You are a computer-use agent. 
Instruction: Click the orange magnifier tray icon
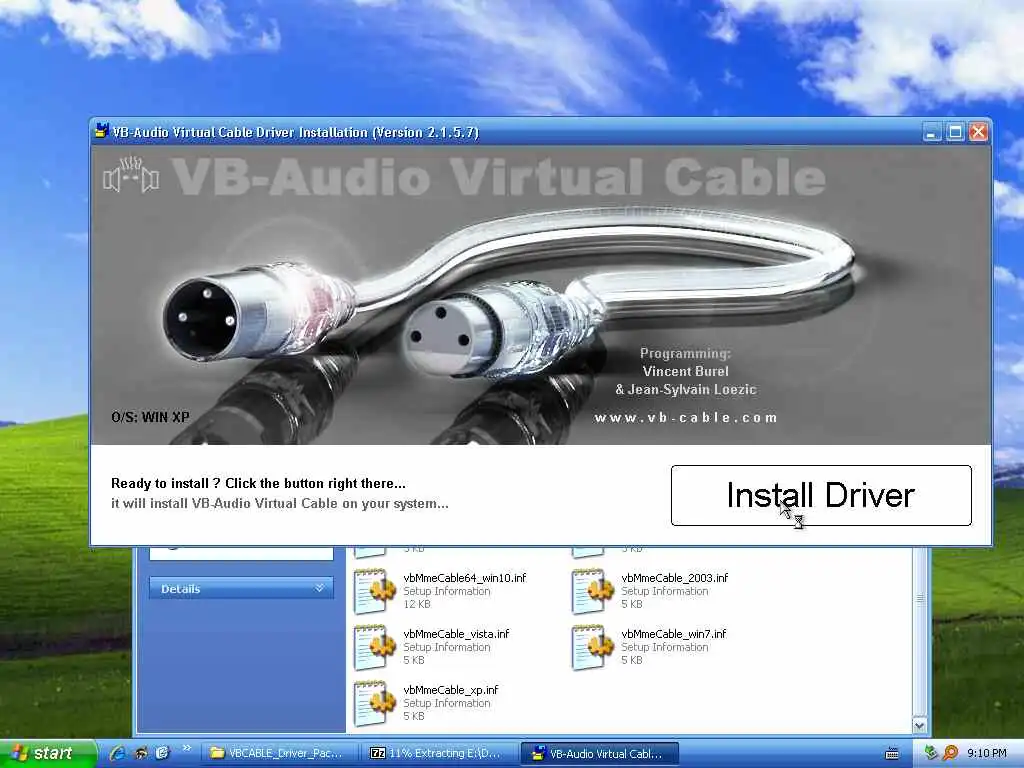pyautogui.click(x=950, y=753)
